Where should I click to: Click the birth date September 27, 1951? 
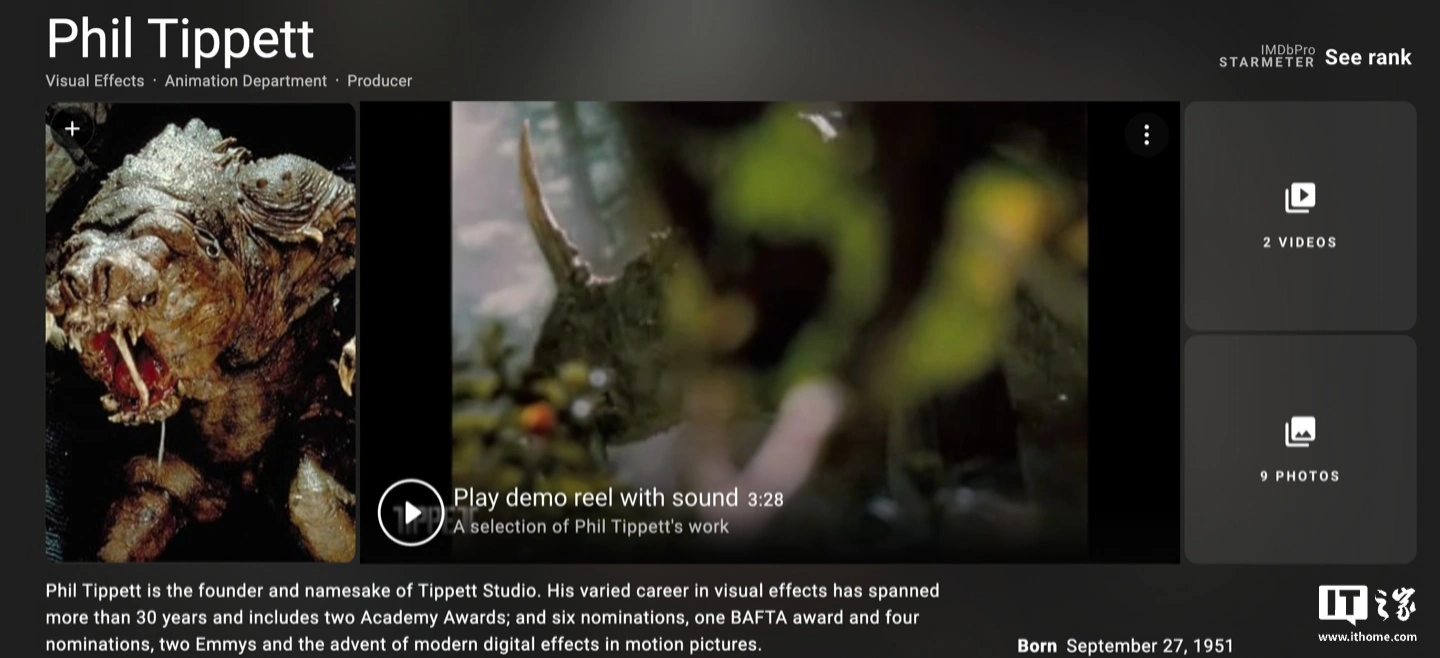click(x=1150, y=646)
